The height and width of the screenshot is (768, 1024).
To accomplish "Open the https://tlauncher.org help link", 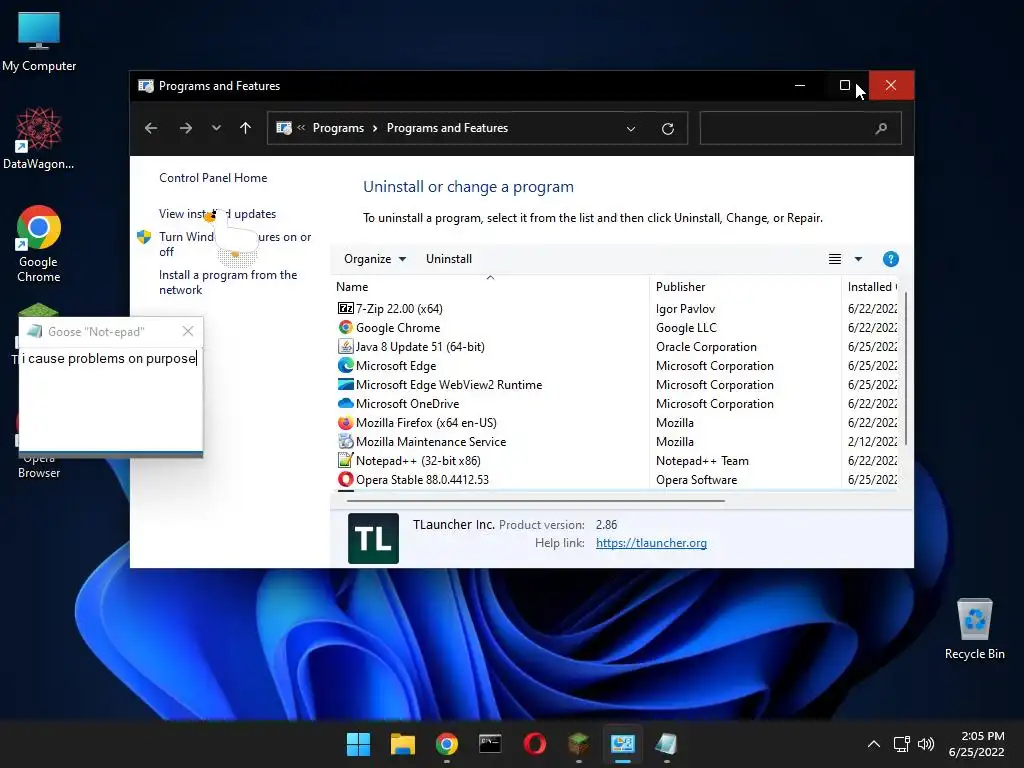I will tap(651, 543).
